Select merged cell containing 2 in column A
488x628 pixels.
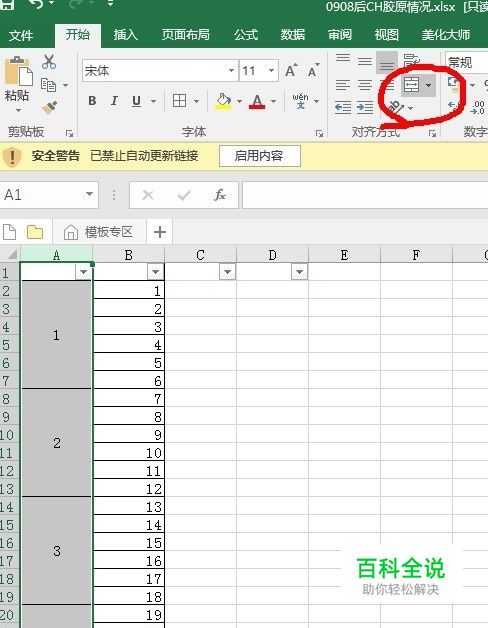click(56, 443)
